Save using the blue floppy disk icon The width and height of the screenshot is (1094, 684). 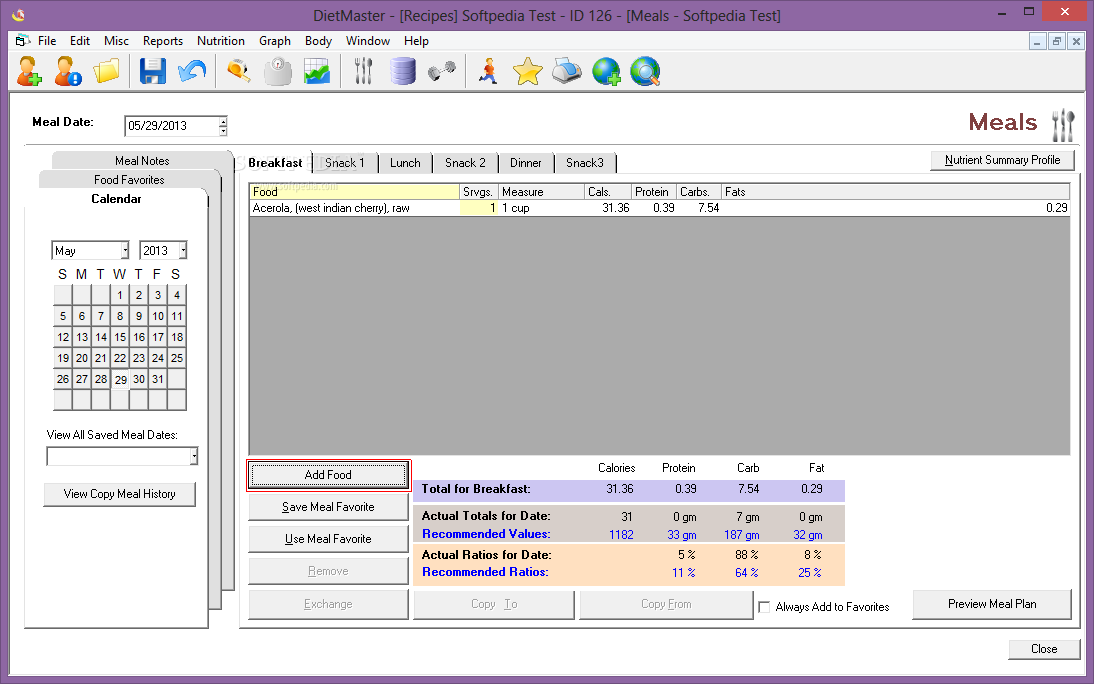pyautogui.click(x=153, y=71)
